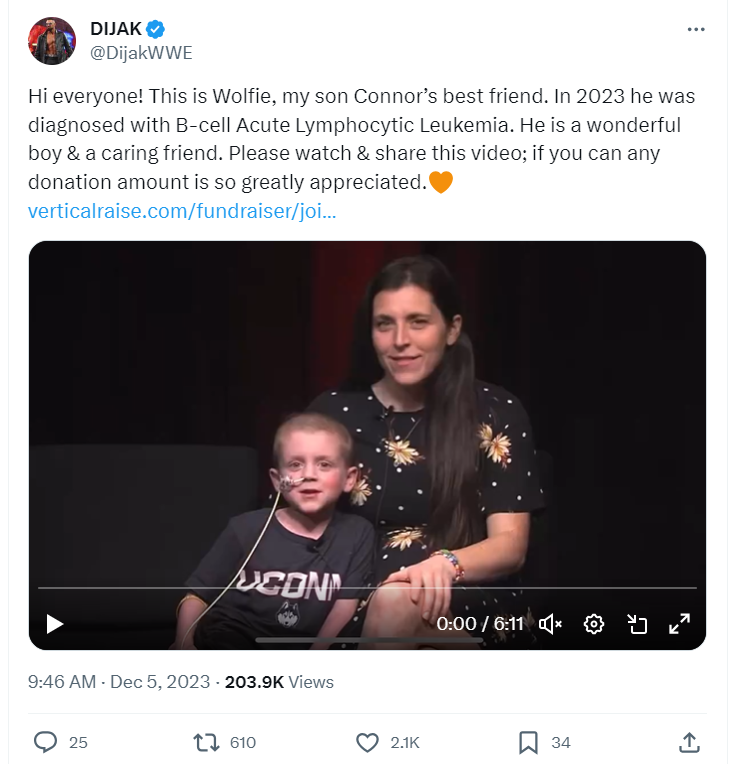
Task: Unmute the video sound
Action: point(550,624)
